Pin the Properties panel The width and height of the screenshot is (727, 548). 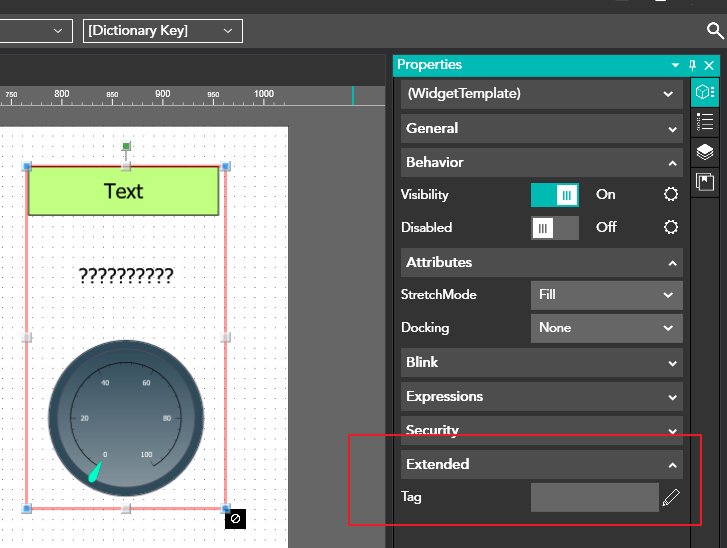click(x=693, y=66)
